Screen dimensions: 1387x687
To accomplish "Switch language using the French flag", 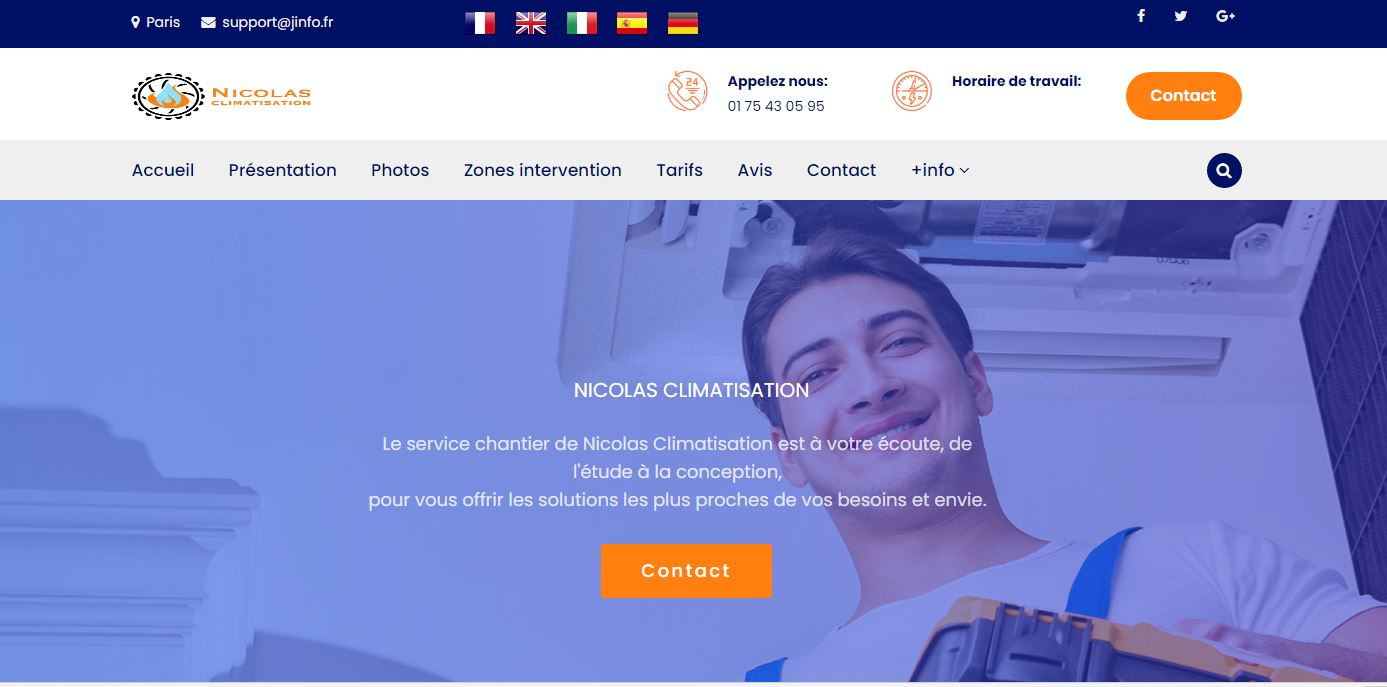I will [x=480, y=23].
